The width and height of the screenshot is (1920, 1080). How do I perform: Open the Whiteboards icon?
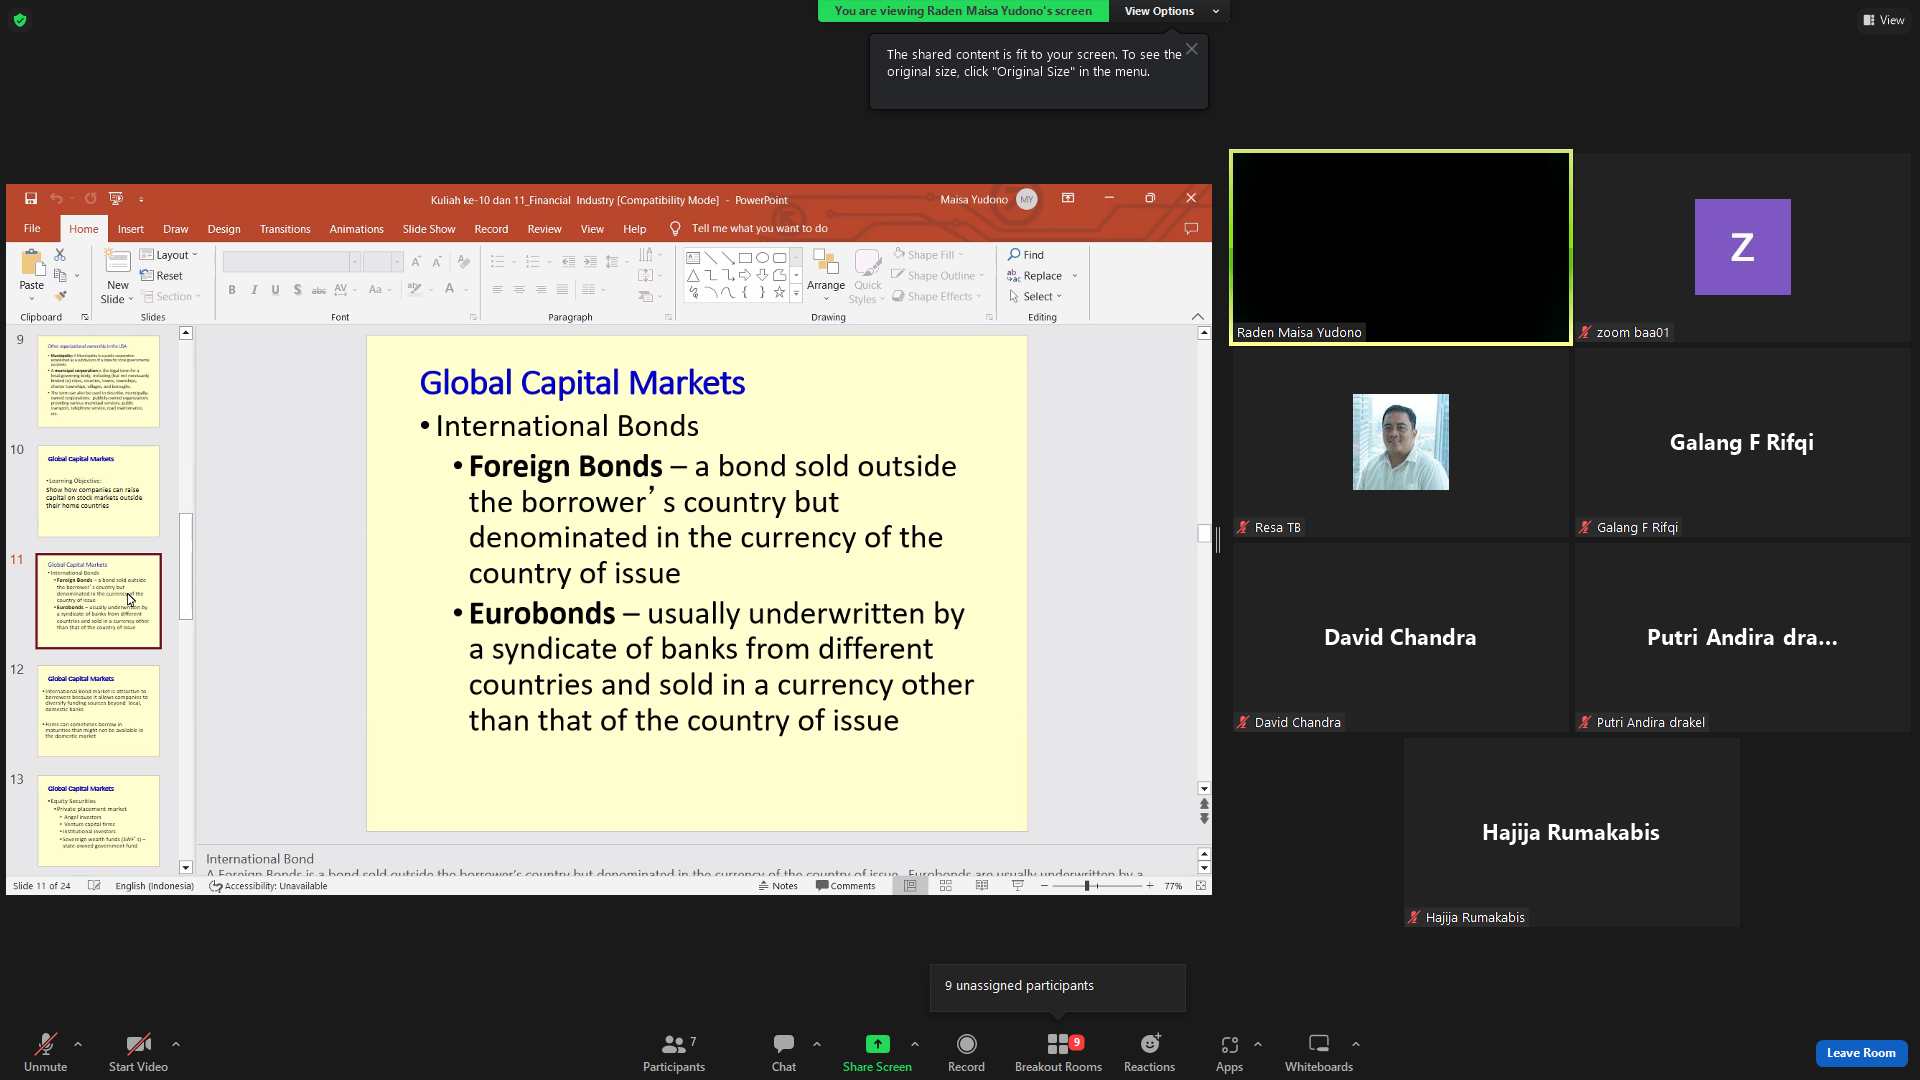1319,1044
